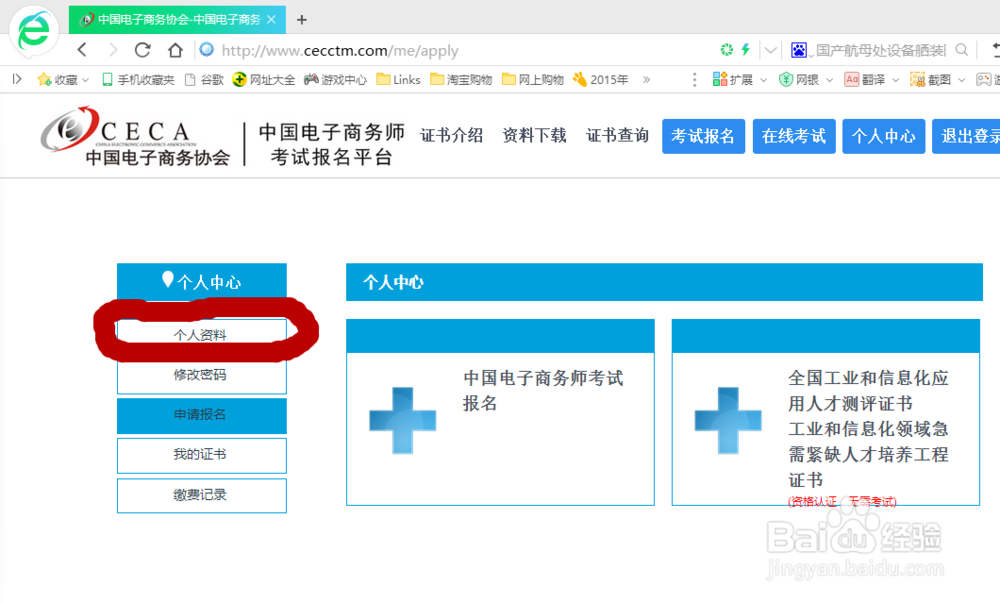Close the 中国电子商务协会 tab

(271, 20)
